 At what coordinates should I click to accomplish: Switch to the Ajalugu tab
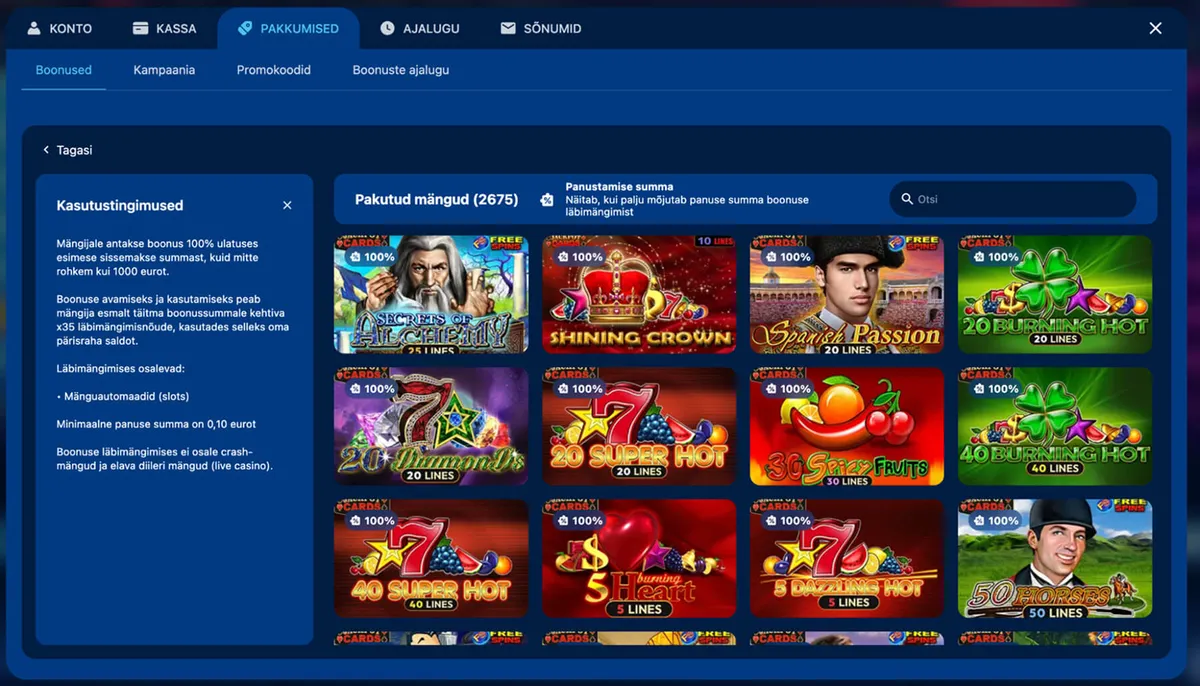click(420, 29)
